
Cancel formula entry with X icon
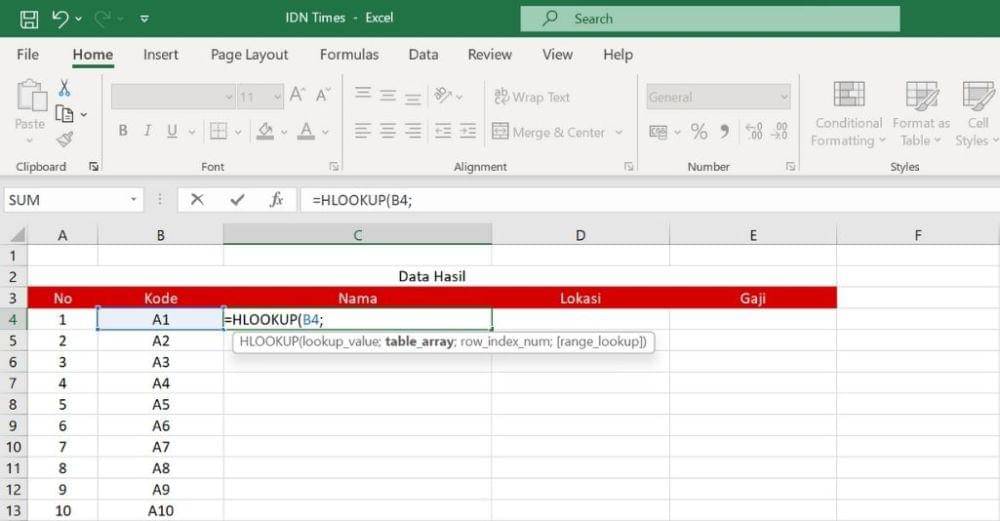197,200
